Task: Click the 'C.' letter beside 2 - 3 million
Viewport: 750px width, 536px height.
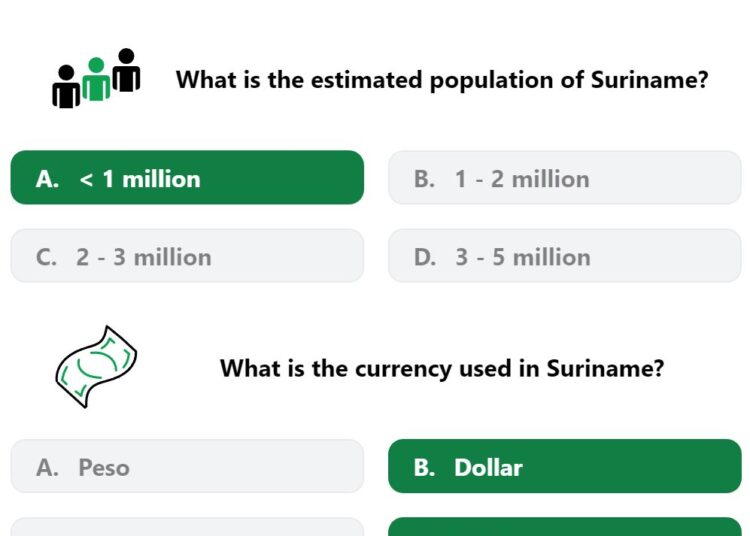Action: pyautogui.click(x=46, y=257)
